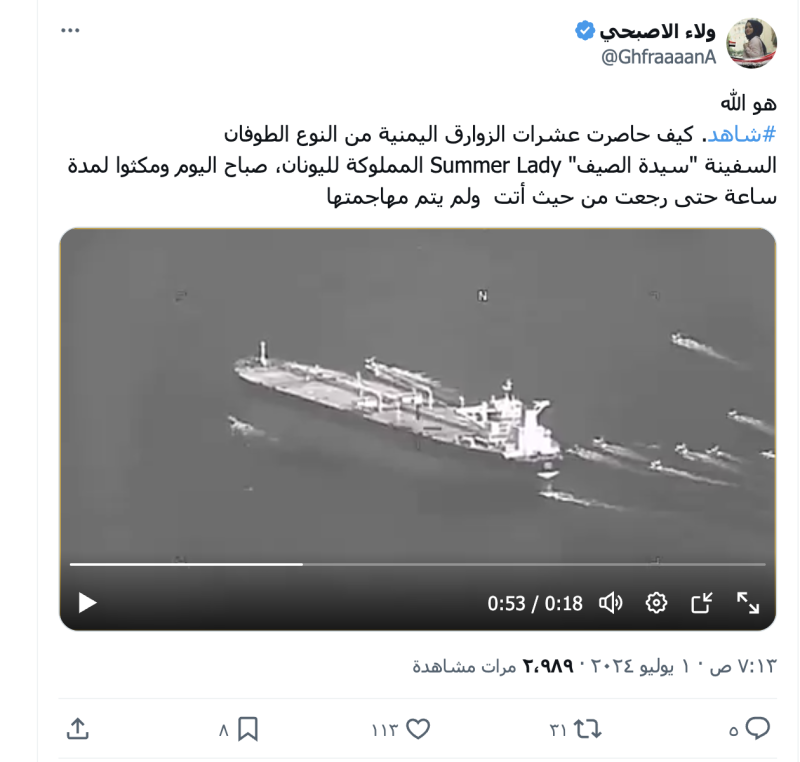The height and width of the screenshot is (762, 800).
Task: Click the ٢،٩٨٩ views count
Action: point(547,666)
